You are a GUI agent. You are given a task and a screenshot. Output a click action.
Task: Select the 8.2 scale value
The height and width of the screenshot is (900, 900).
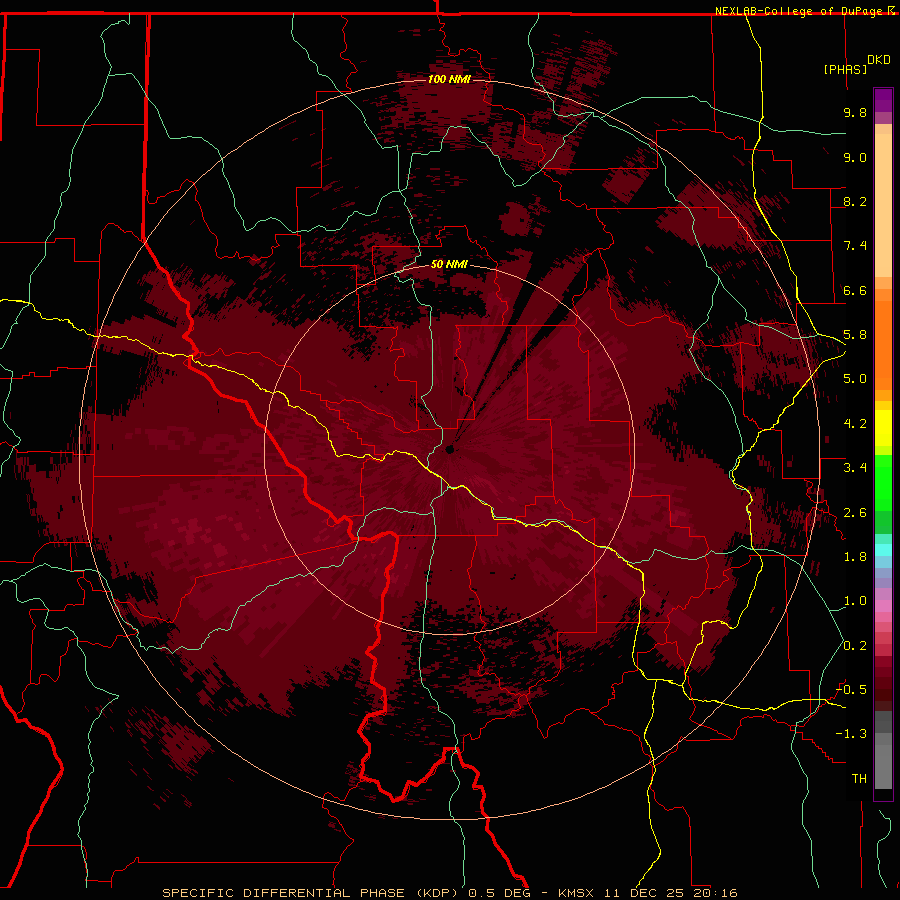855,201
